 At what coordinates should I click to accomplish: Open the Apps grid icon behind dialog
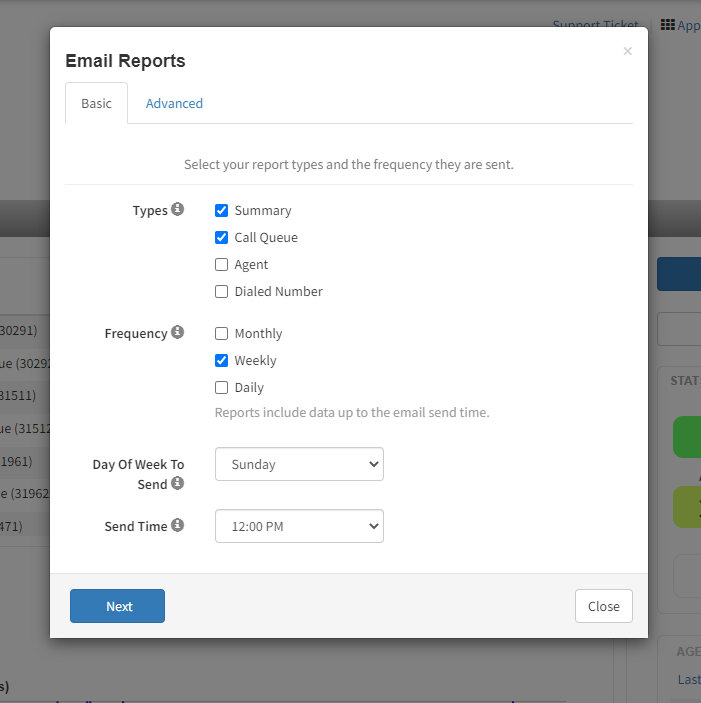667,25
